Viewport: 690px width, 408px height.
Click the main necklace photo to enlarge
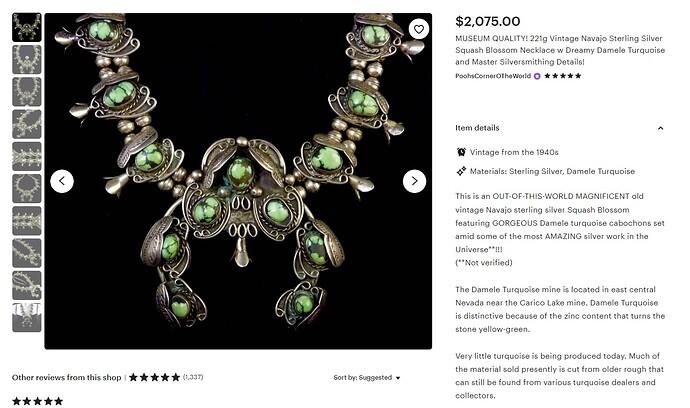click(x=238, y=181)
